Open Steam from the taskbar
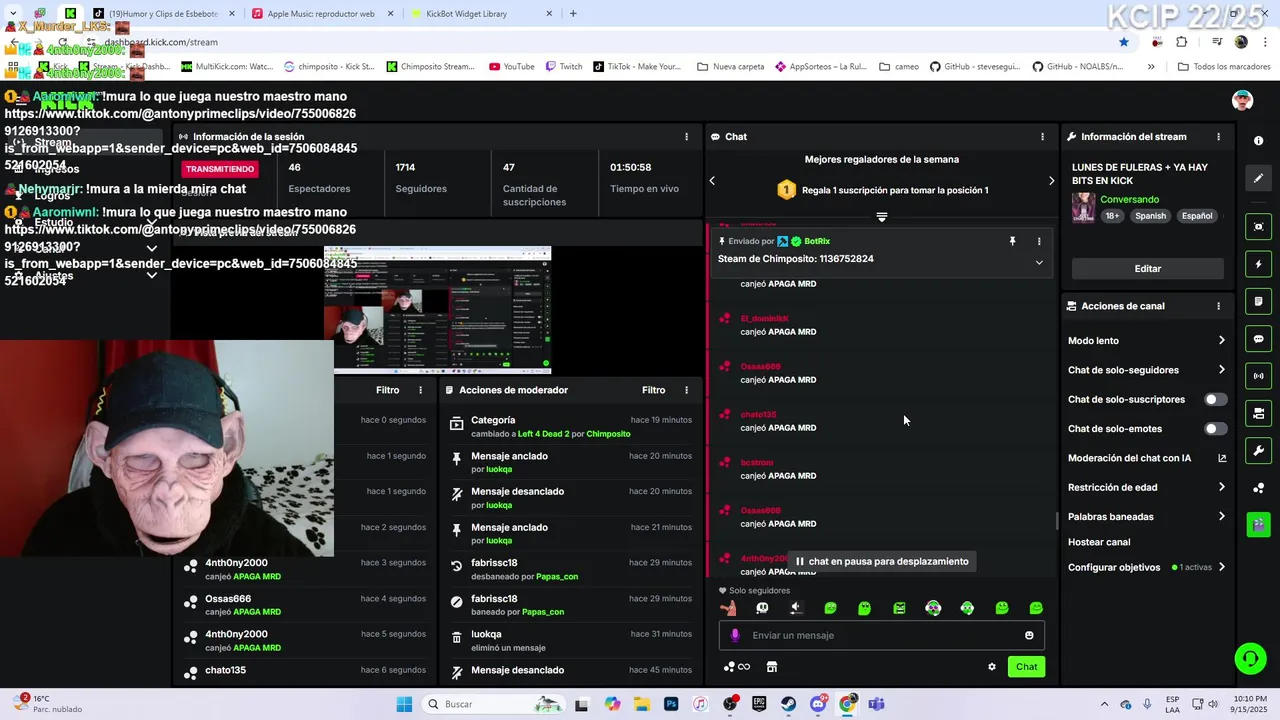The width and height of the screenshot is (1280, 720). coord(789,704)
